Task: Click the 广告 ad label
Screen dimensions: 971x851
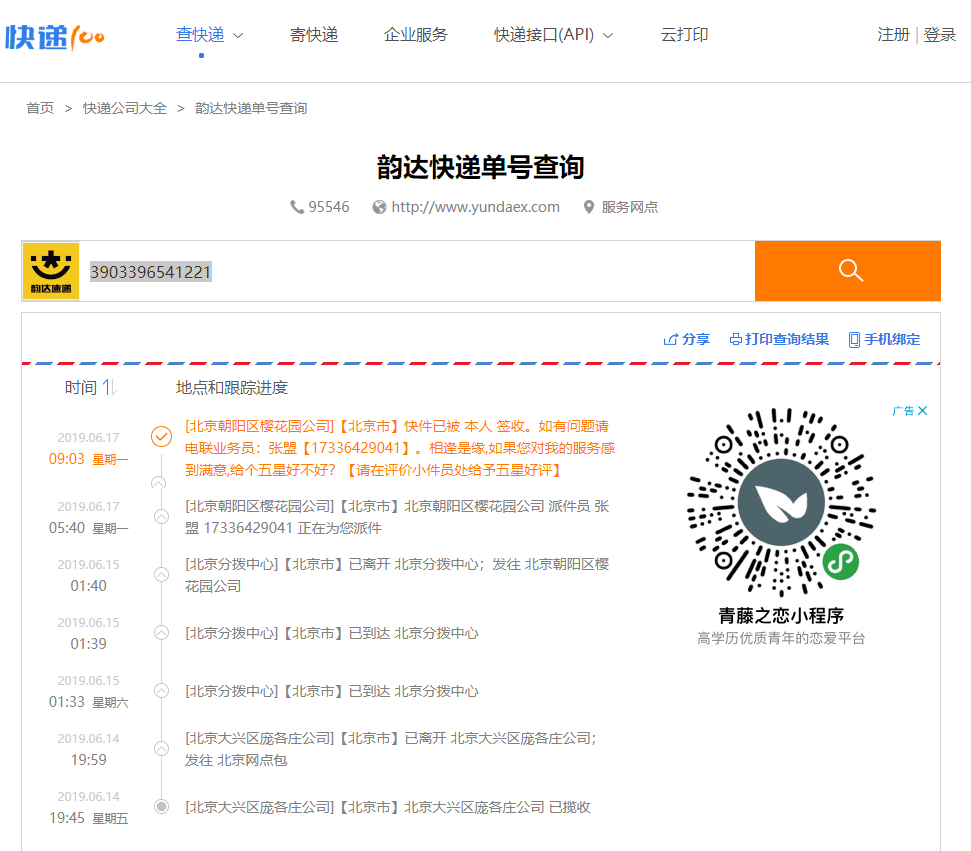Action: click(x=904, y=411)
